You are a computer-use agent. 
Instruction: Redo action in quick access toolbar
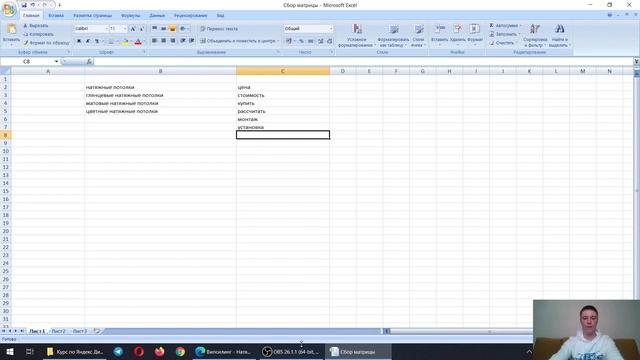pos(45,5)
